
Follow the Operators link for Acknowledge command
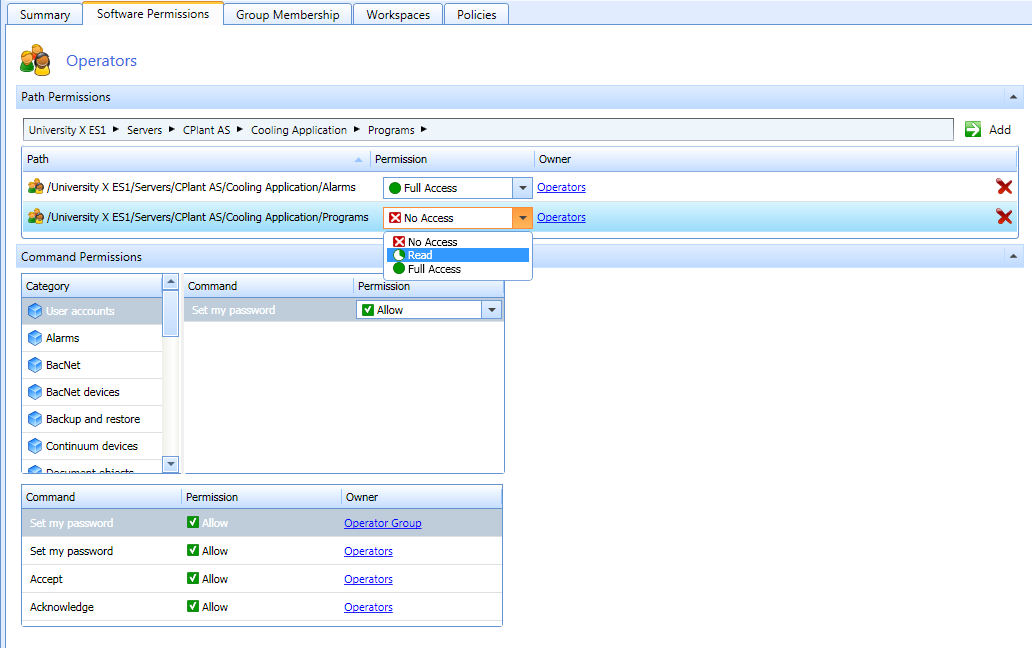pyautogui.click(x=368, y=607)
